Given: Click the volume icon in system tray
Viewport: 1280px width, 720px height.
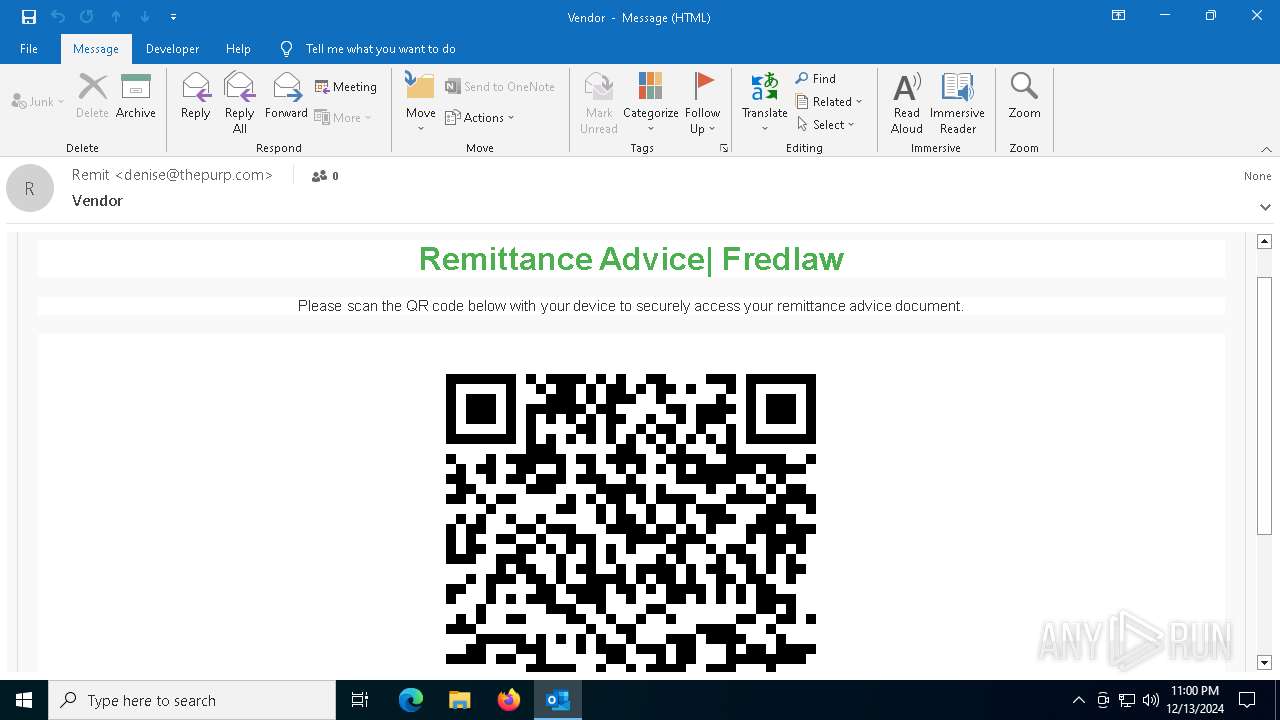Looking at the screenshot, I should point(1150,700).
